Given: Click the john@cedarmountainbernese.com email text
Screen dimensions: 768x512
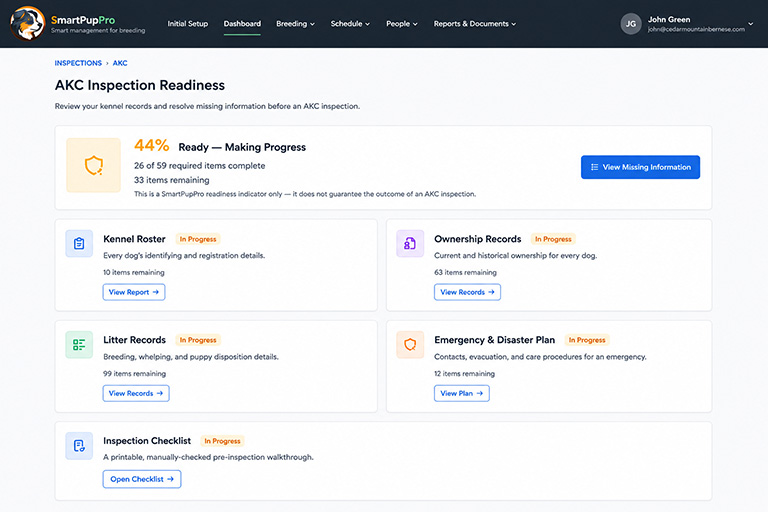Looking at the screenshot, I should pos(696,29).
